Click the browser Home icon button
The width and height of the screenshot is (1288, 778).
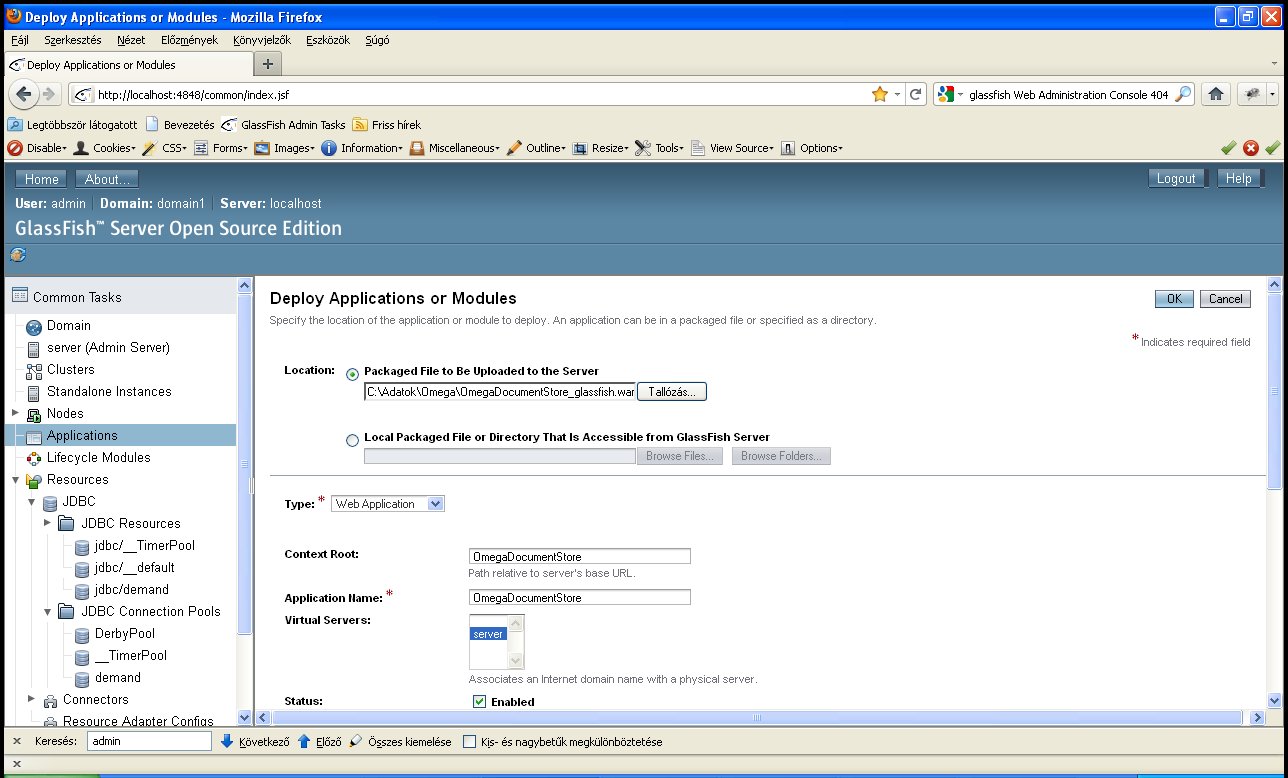tap(1216, 94)
